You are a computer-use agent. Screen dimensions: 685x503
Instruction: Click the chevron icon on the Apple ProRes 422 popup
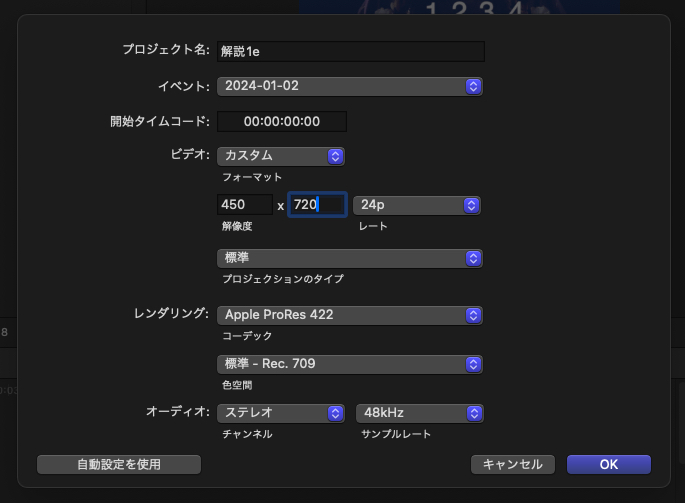pos(474,315)
